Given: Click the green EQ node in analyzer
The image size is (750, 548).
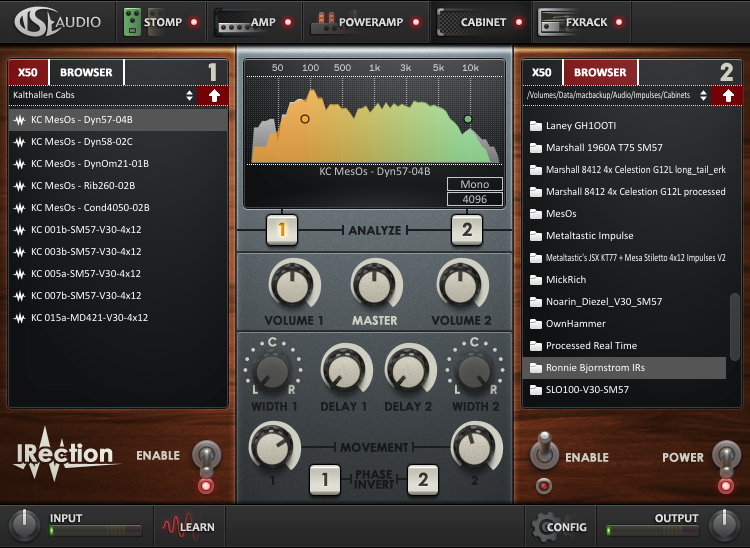Looking at the screenshot, I should [x=468, y=119].
